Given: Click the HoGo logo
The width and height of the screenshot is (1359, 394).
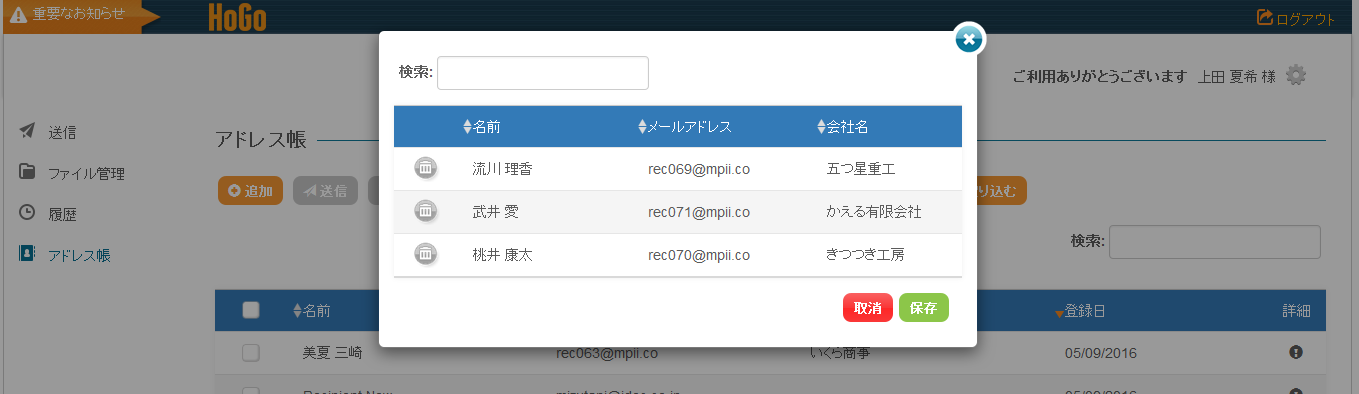Looking at the screenshot, I should (237, 17).
